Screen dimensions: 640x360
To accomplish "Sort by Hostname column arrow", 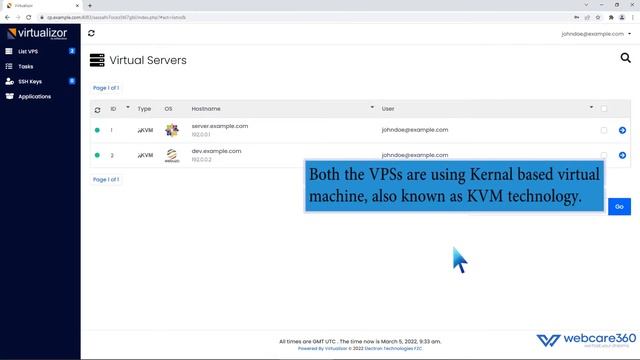I will pos(372,107).
